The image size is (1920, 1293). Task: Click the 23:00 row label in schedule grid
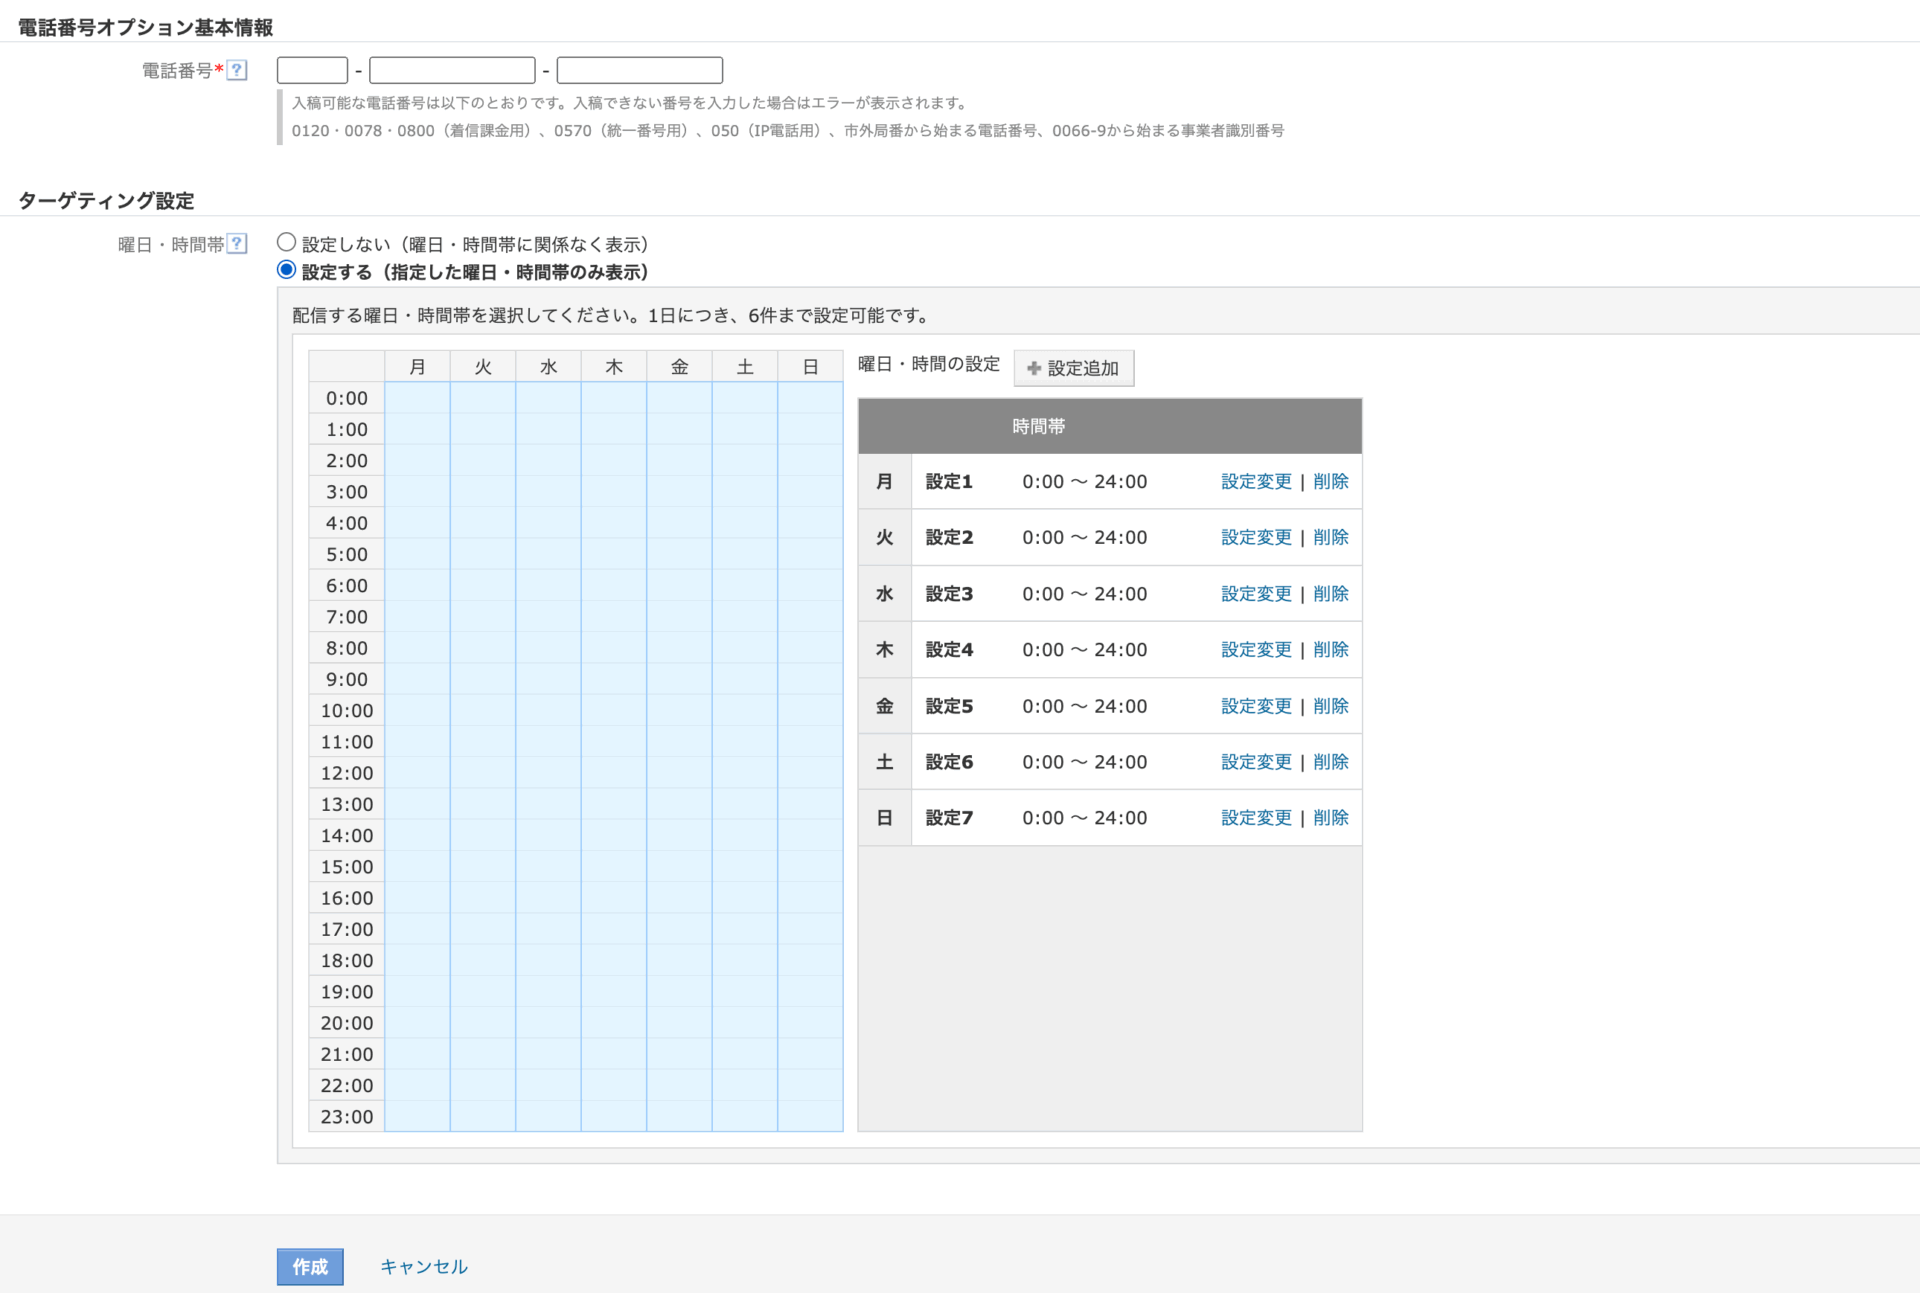347,1117
